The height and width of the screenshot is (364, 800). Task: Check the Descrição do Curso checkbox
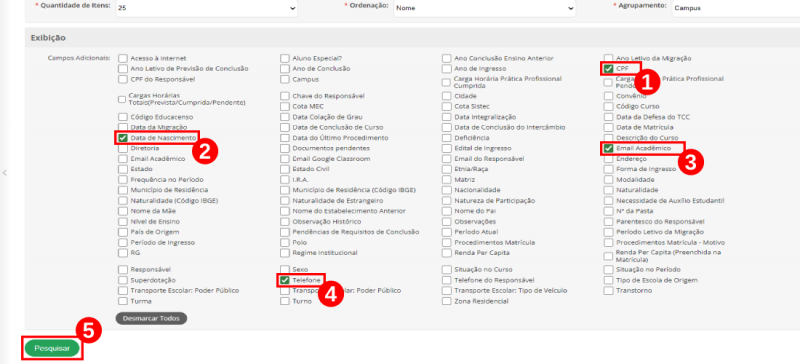click(608, 138)
